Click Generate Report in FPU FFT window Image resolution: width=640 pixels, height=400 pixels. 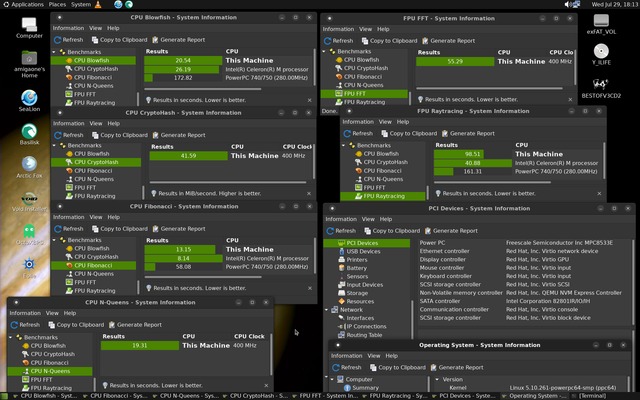[449, 41]
